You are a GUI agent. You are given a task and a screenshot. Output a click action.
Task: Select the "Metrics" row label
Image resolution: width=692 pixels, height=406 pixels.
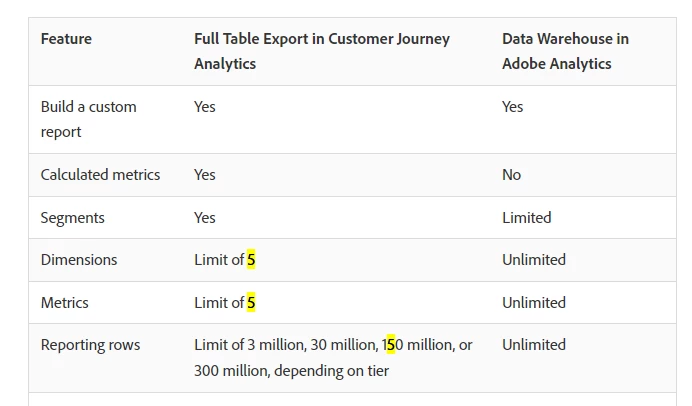coord(64,303)
